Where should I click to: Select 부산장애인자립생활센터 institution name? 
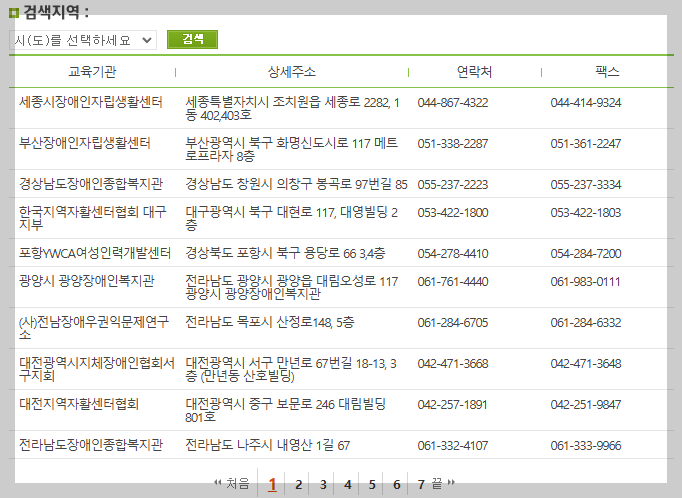point(85,143)
